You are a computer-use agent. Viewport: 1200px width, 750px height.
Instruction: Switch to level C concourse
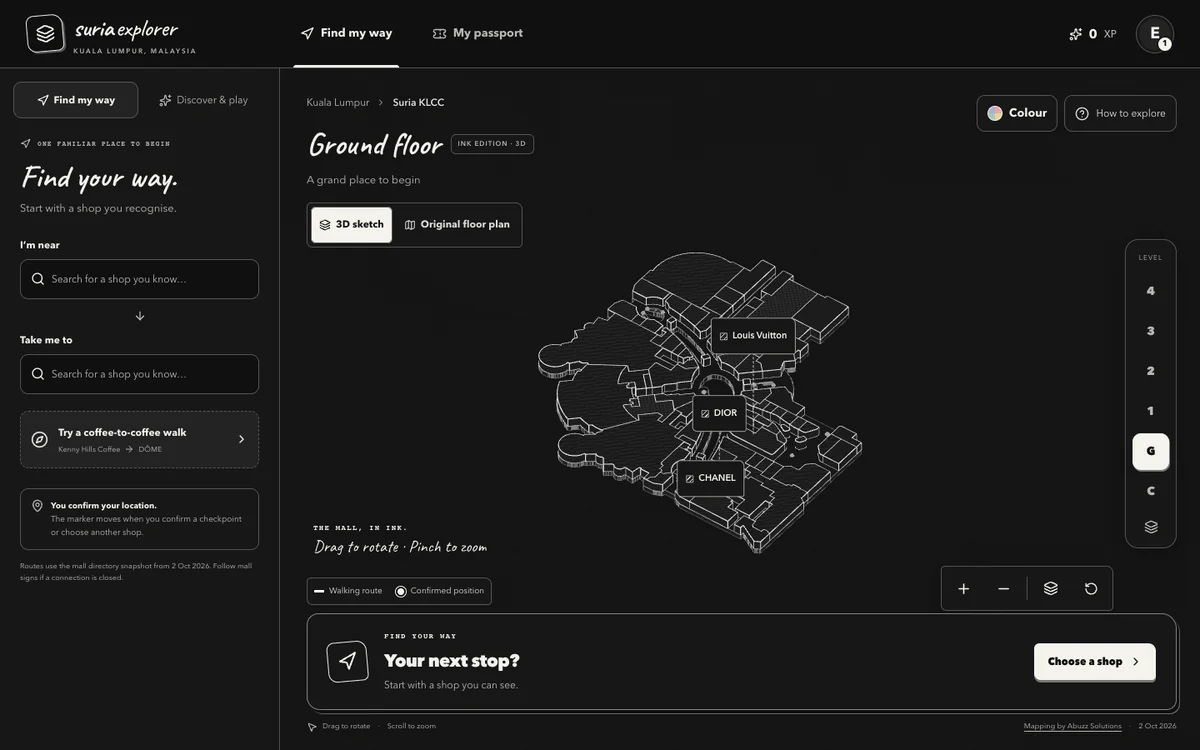(1151, 491)
